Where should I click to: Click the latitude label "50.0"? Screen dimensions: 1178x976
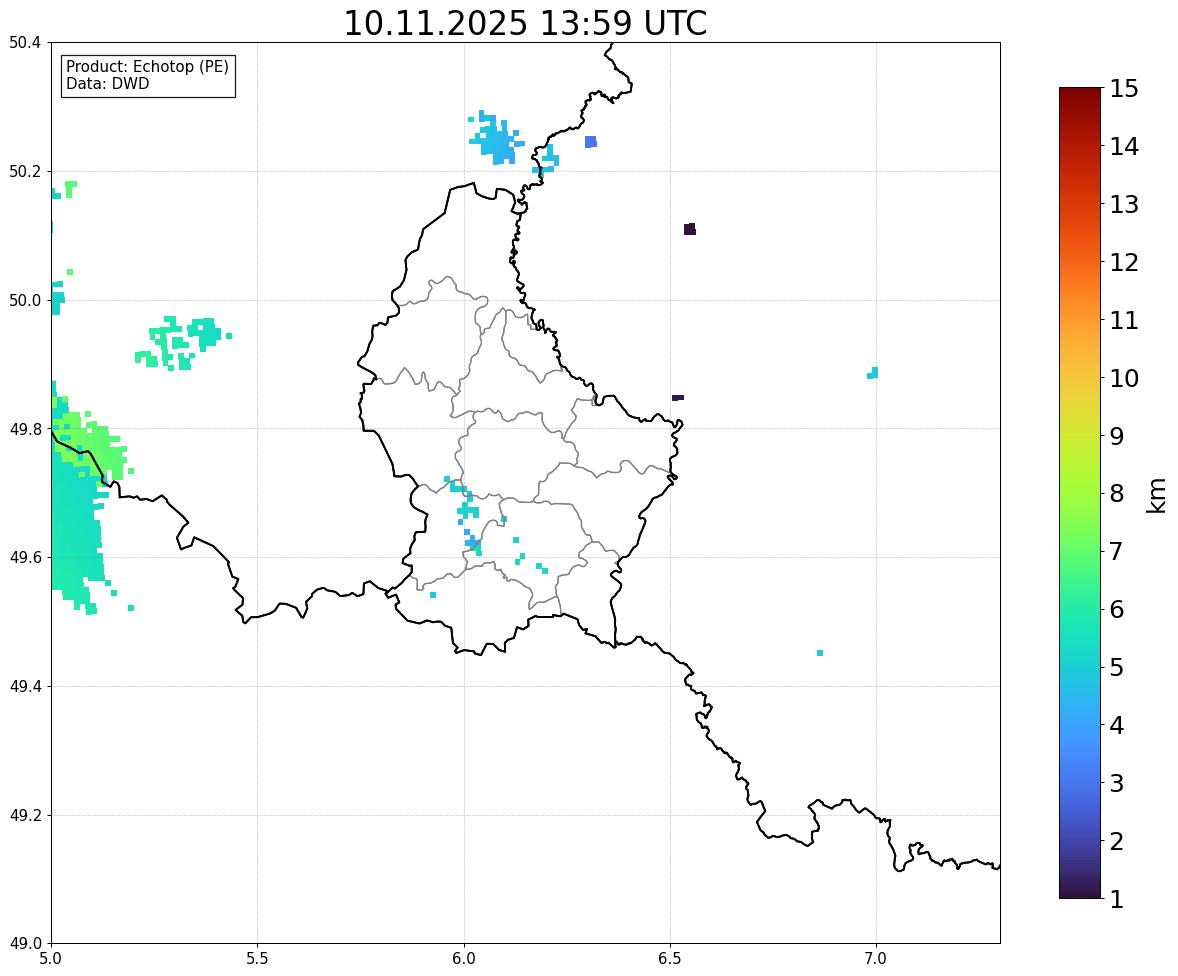click(24, 301)
